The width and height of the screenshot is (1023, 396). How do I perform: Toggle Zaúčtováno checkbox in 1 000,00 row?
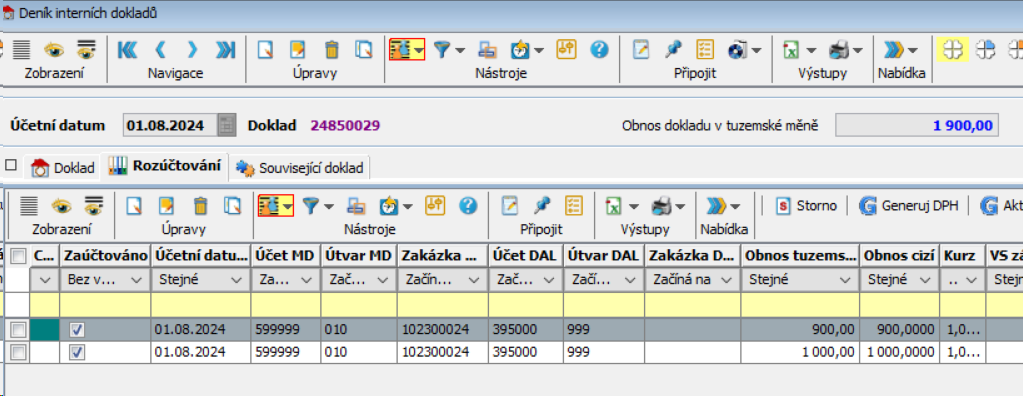tap(77, 352)
